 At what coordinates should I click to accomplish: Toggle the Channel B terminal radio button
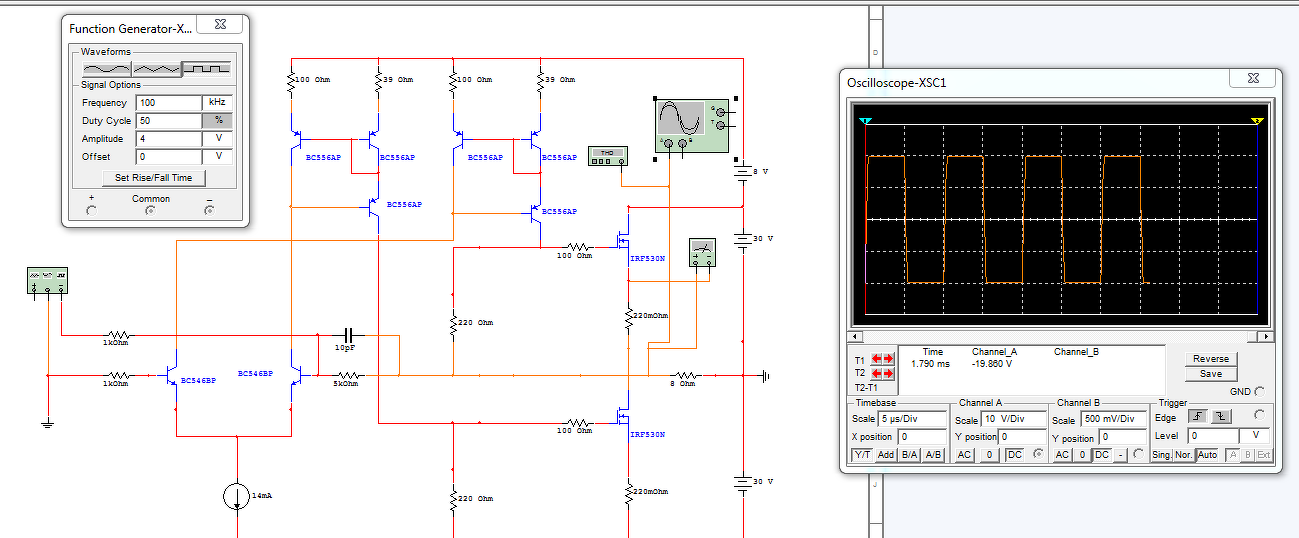point(1139,455)
